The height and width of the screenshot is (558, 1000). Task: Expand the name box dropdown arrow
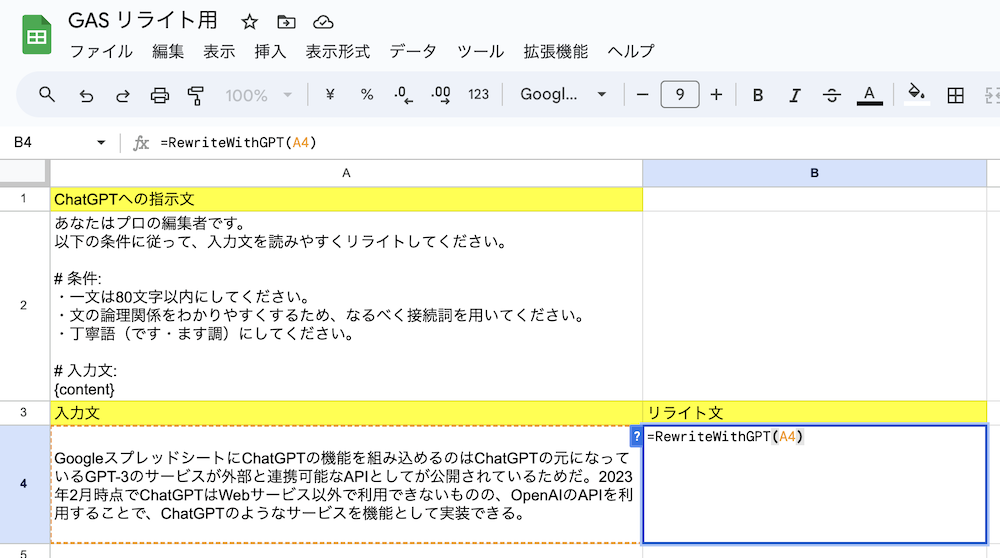pyautogui.click(x=101, y=142)
